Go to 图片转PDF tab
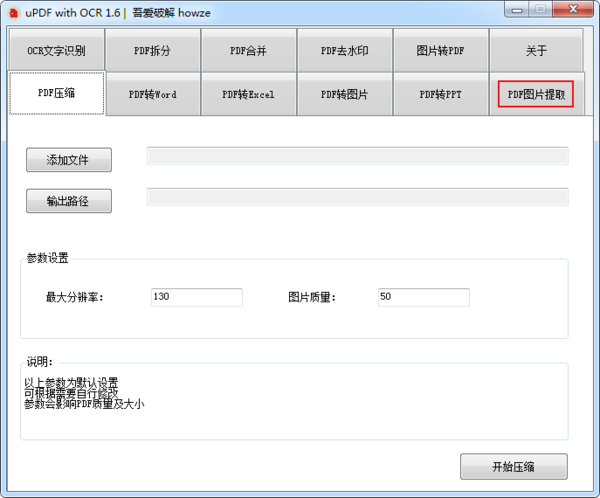Image resolution: width=600 pixels, height=498 pixels. (440, 50)
